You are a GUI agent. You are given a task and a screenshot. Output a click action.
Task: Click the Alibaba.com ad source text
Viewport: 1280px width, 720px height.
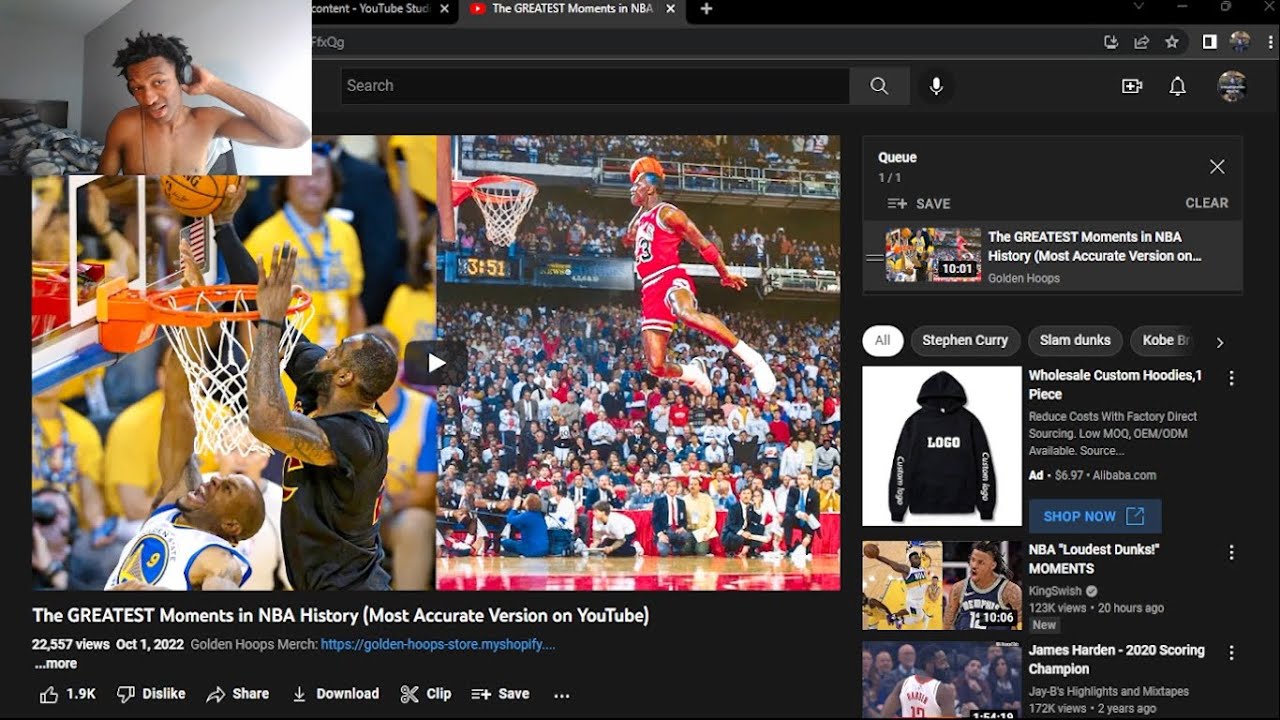point(1124,476)
